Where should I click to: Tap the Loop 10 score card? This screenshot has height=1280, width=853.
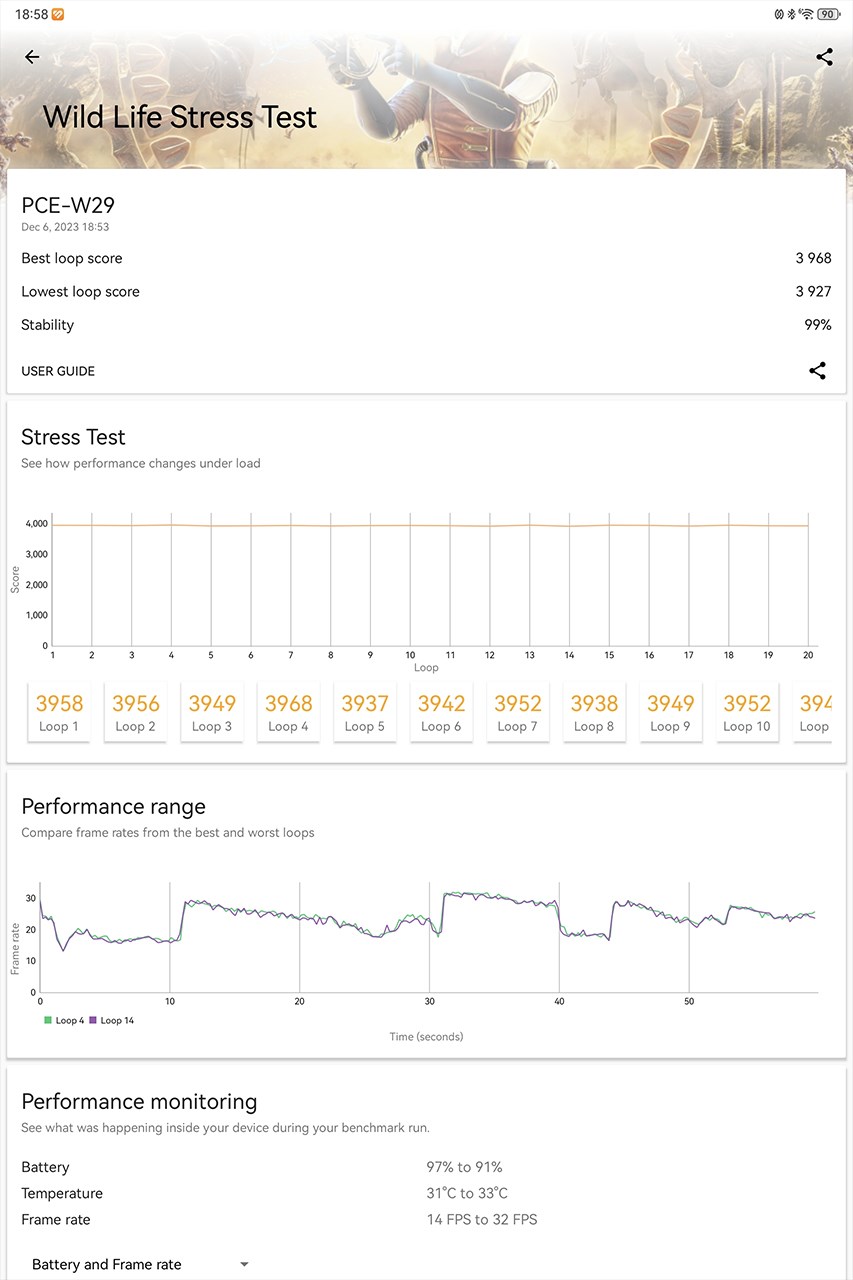point(747,712)
